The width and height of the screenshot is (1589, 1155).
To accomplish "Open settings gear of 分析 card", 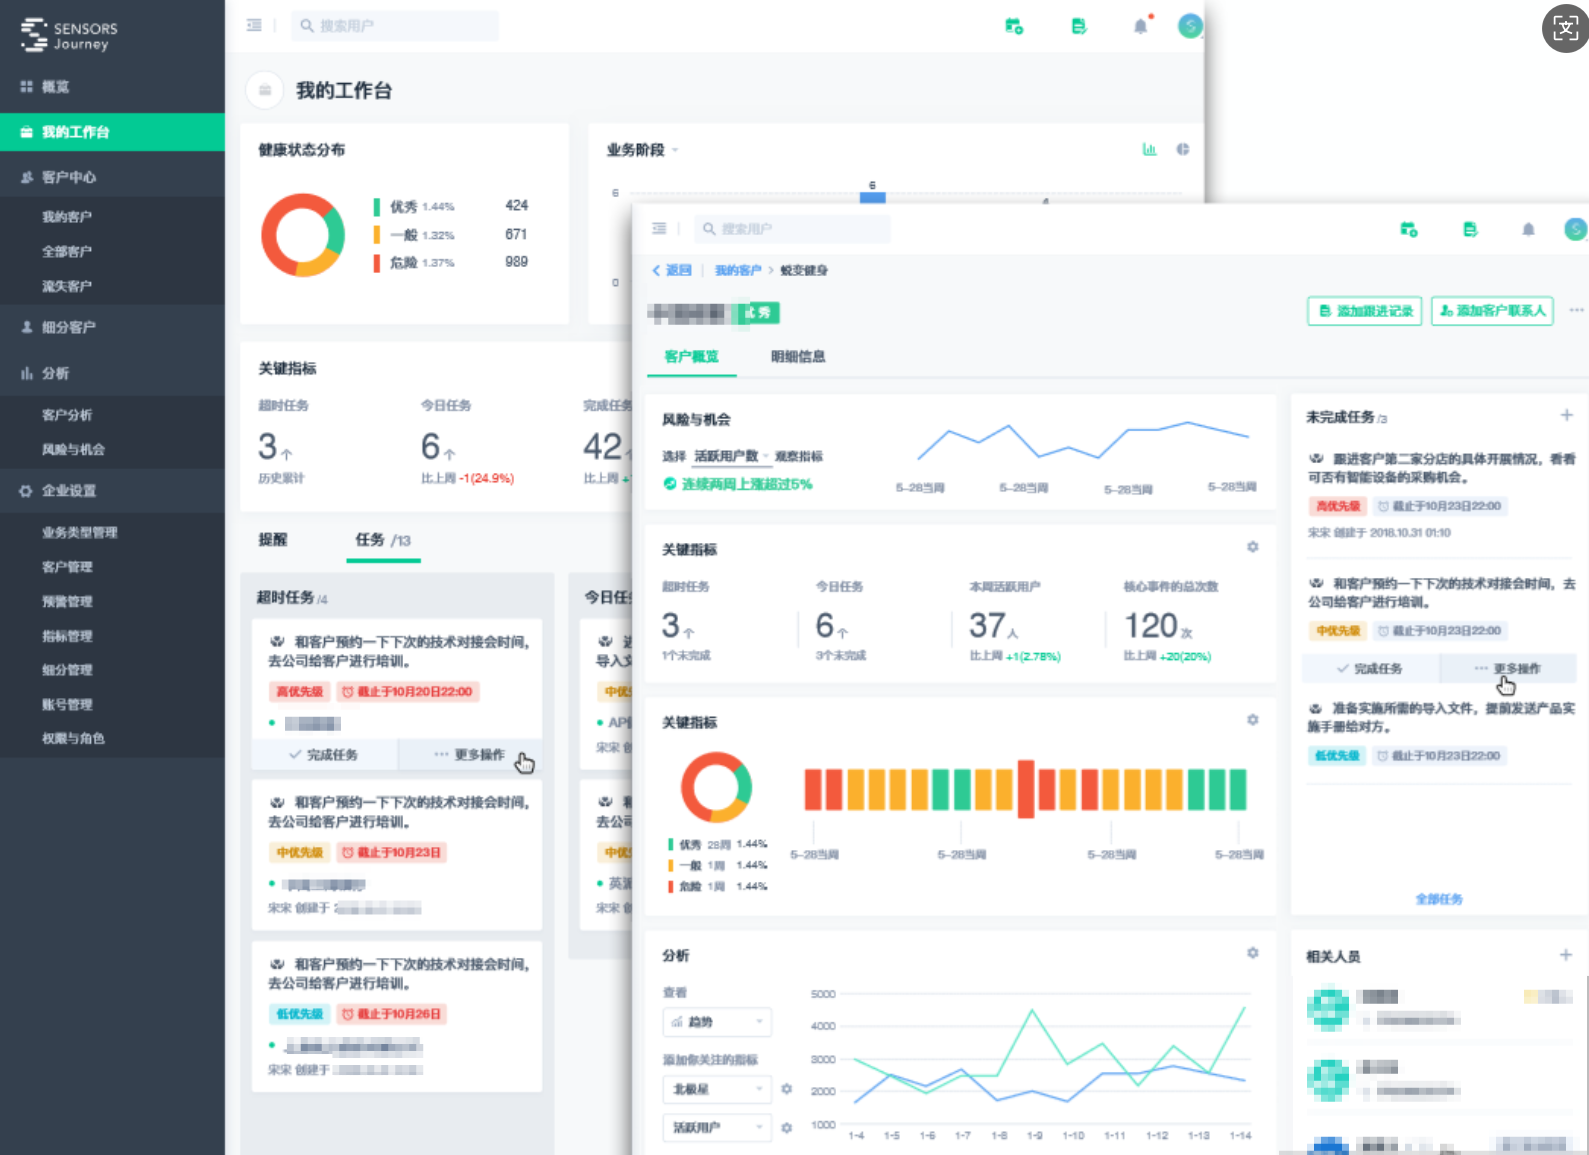I will click(1252, 953).
